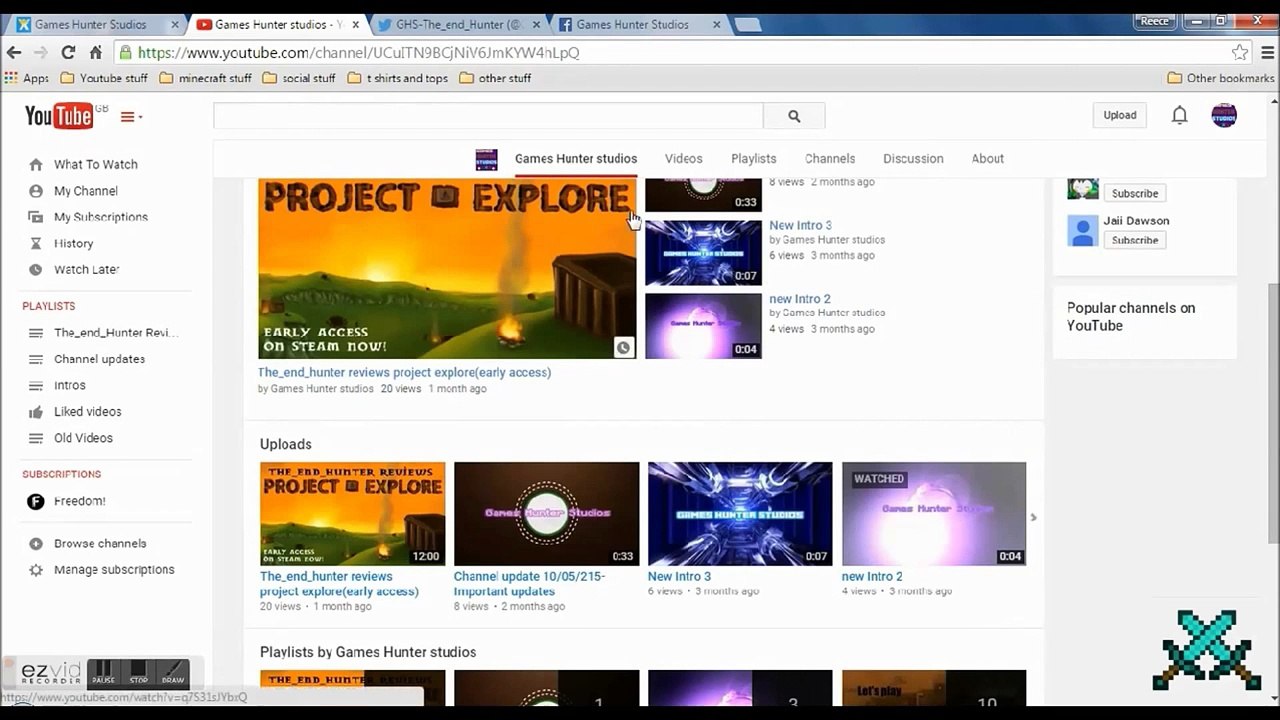Open the minecraft stuff bookmark folder

pyautogui.click(x=206, y=78)
